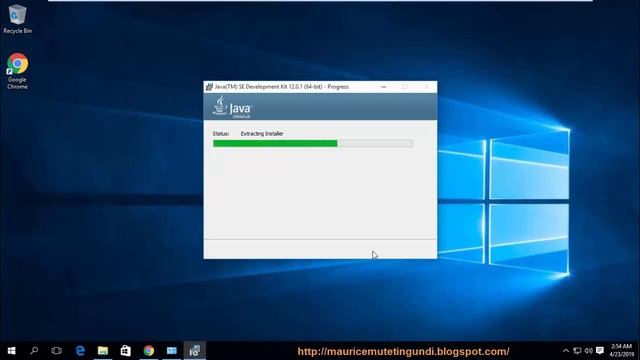Click the disabled maximize button of installer

point(404,87)
